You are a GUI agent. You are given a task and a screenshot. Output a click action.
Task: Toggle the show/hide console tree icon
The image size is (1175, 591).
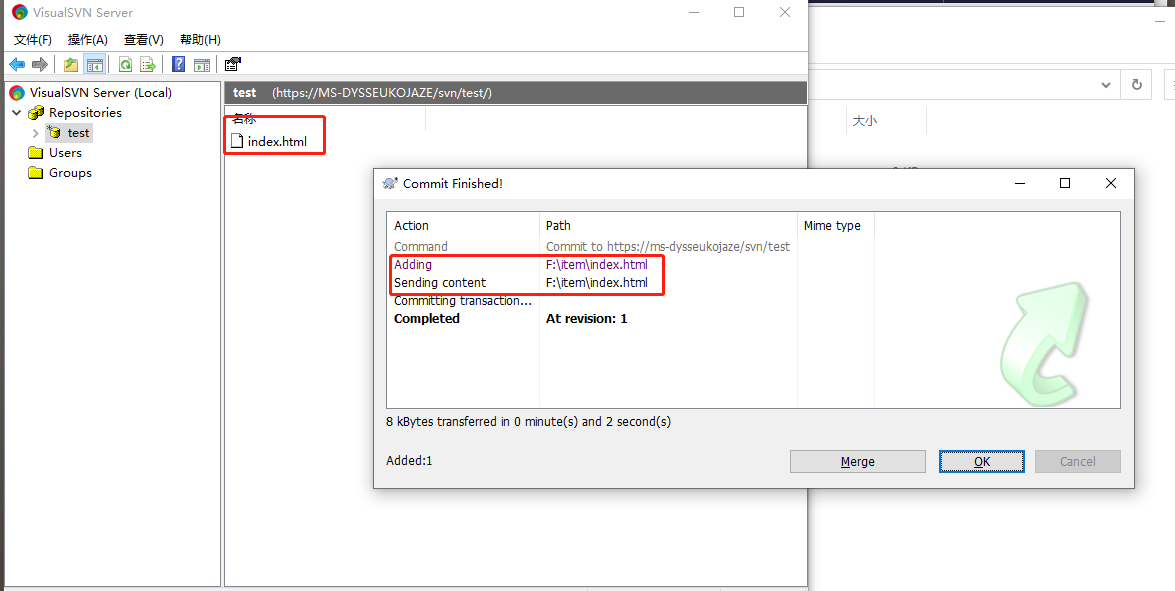[95, 65]
